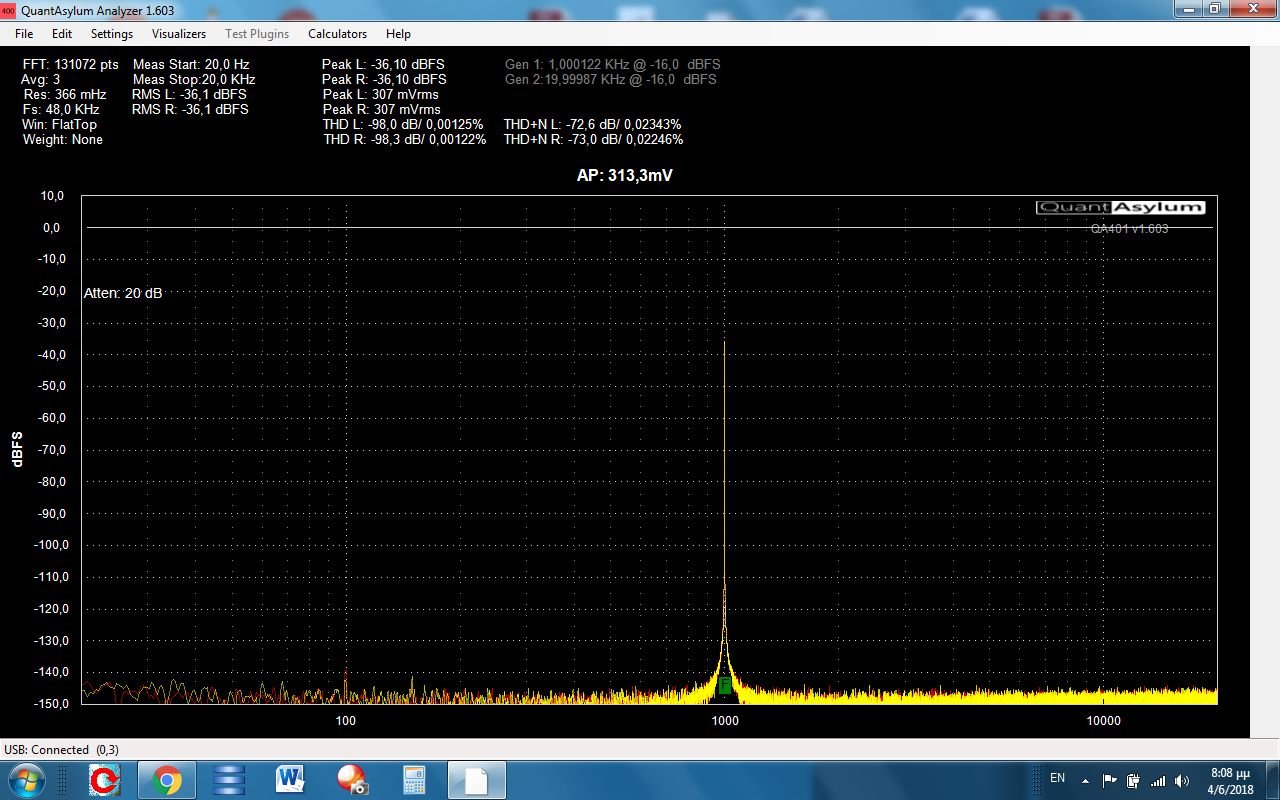Viewport: 1280px width, 800px height.
Task: Open the Help menu
Action: [x=398, y=34]
